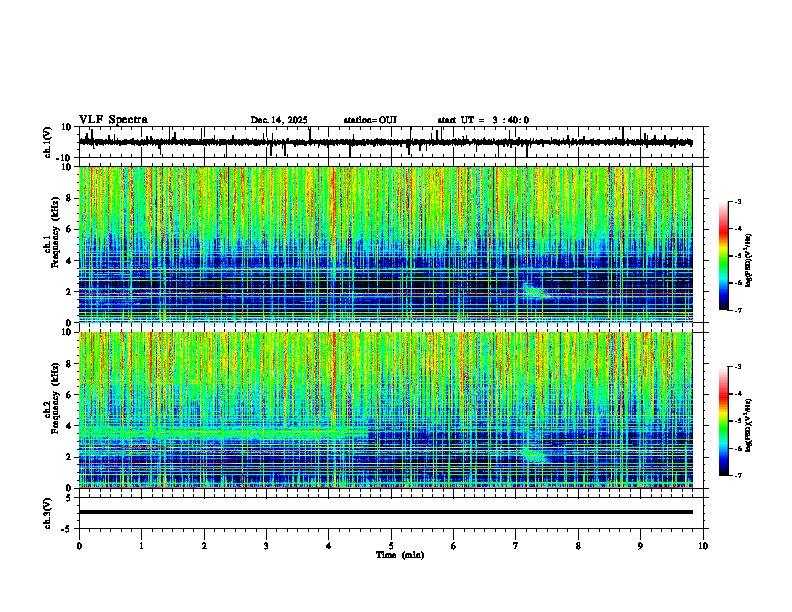Click the "ch.3(V)" axis label
This screenshot has height=612, width=792.
(x=48, y=513)
